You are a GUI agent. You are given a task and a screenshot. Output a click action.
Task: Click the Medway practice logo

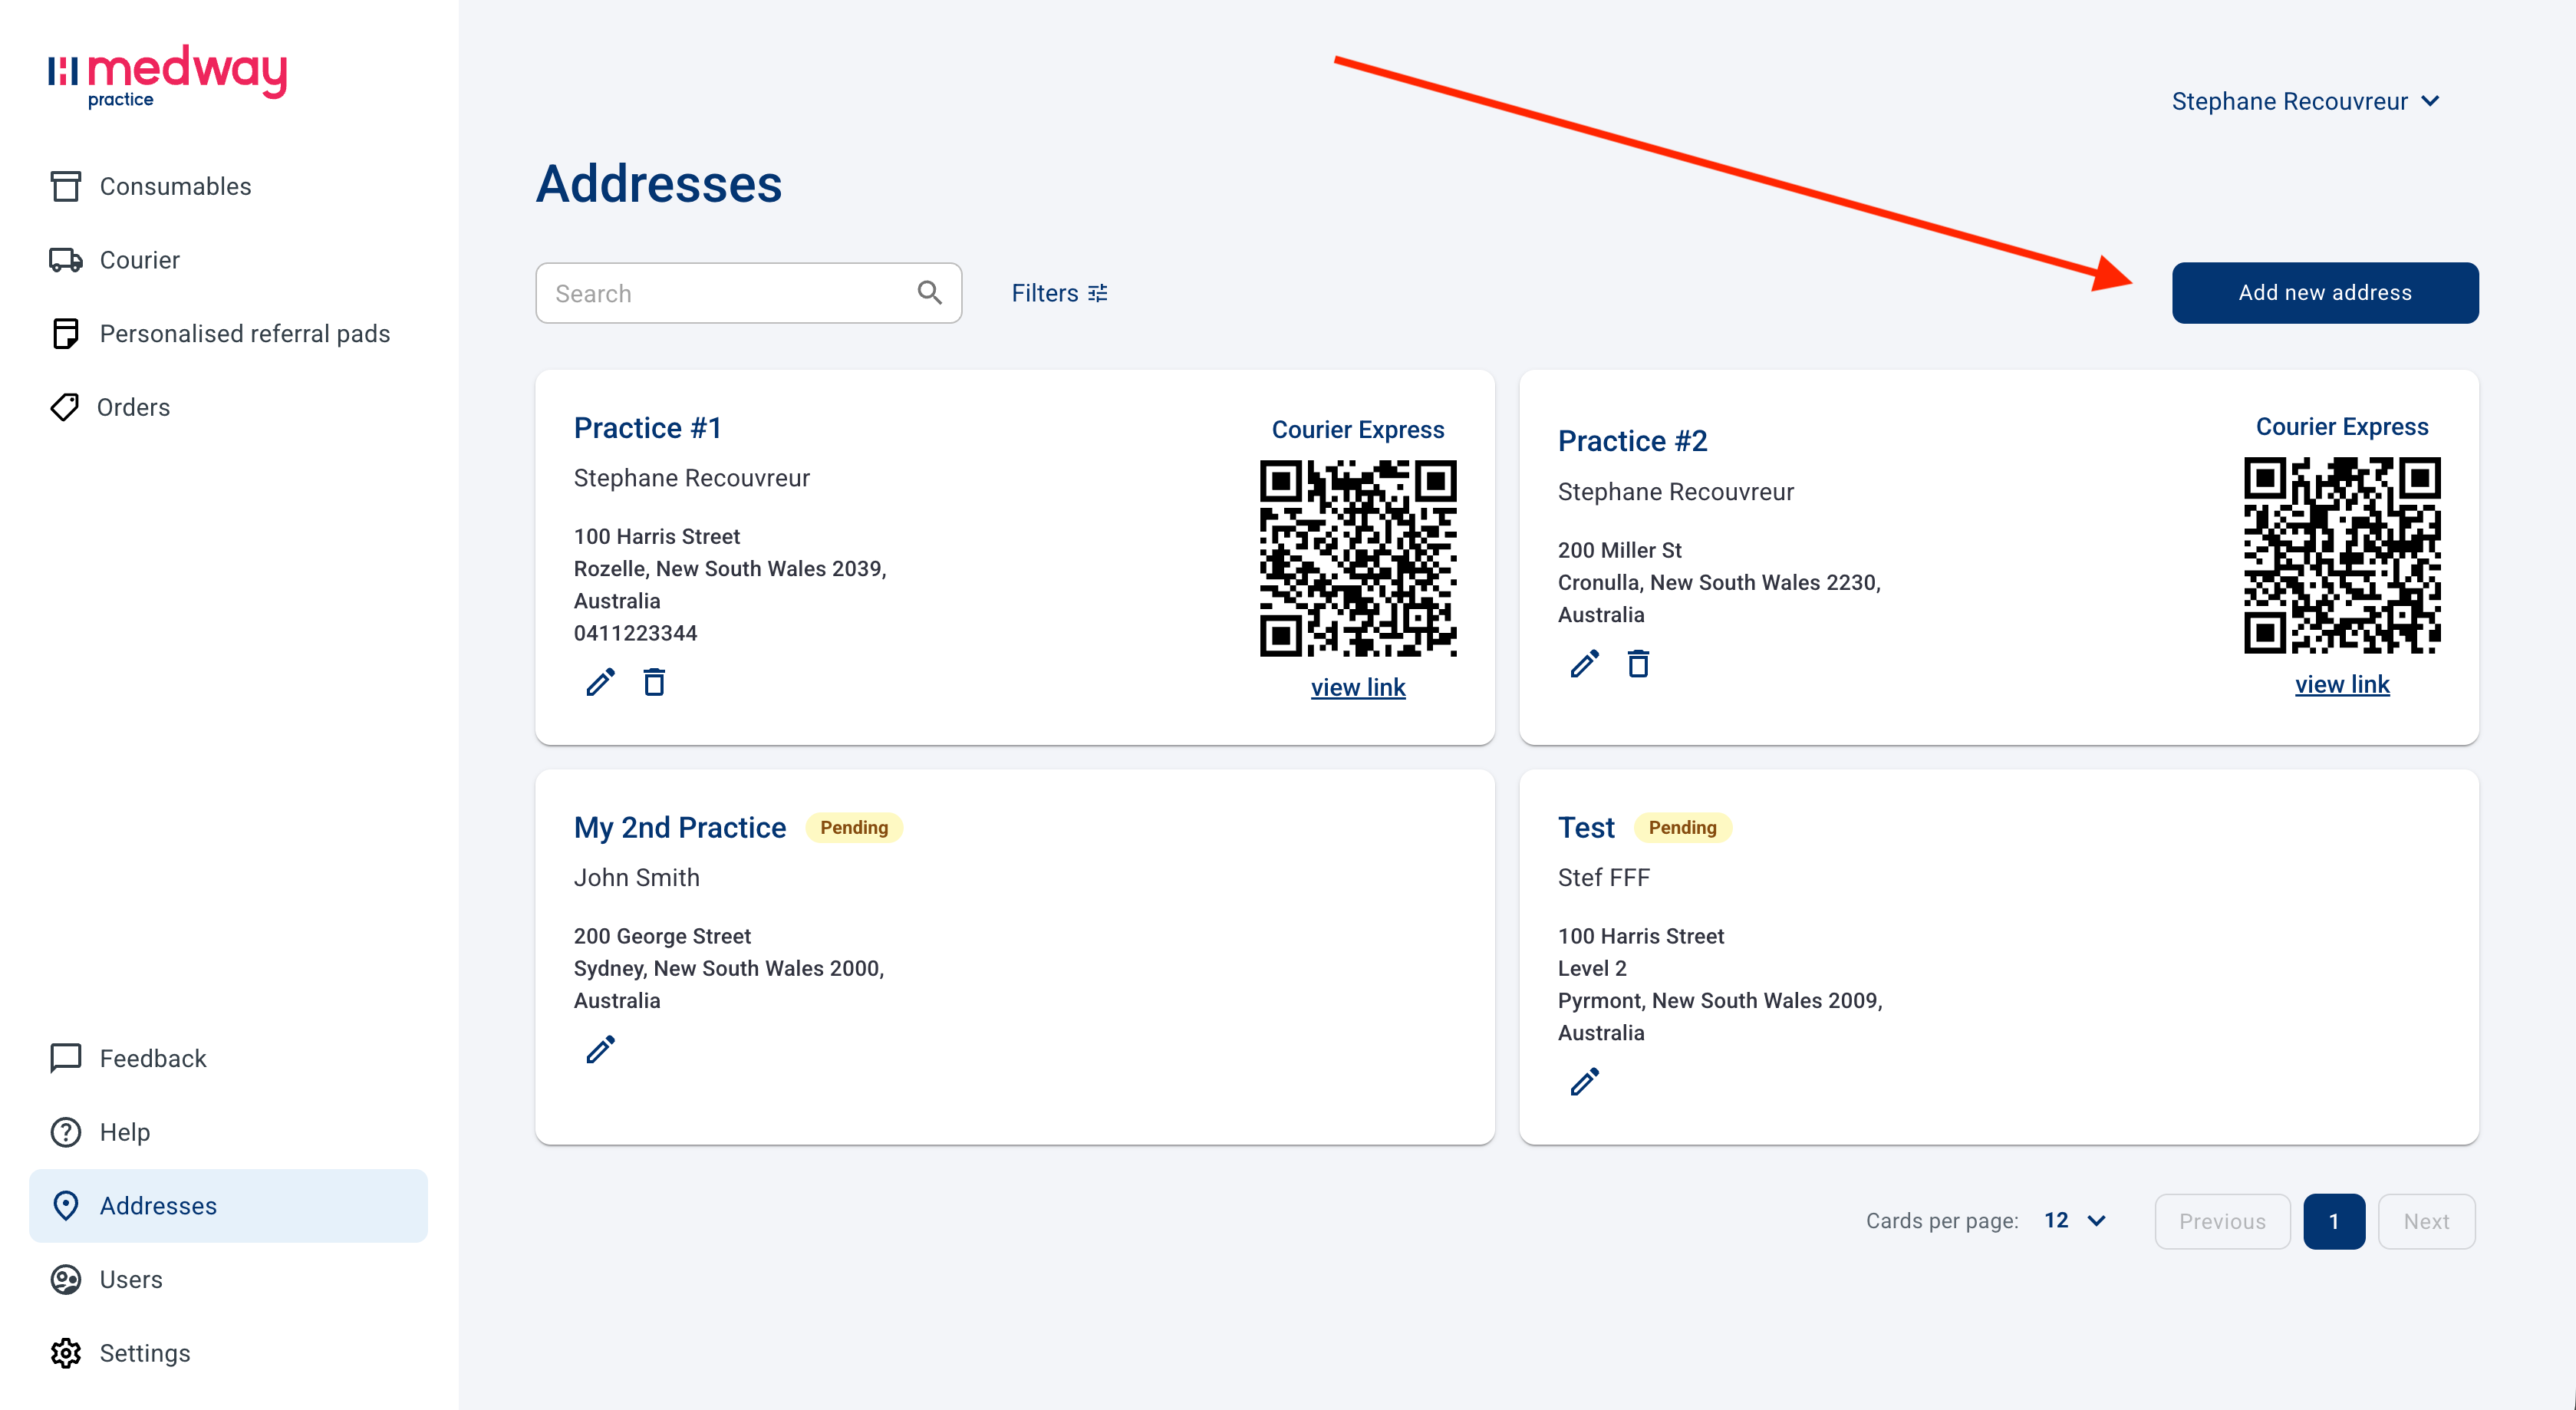(167, 76)
